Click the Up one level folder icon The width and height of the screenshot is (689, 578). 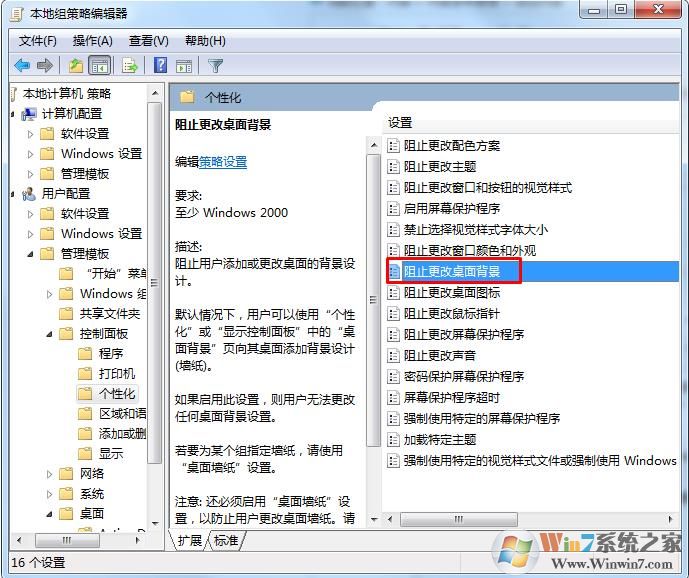[76, 66]
